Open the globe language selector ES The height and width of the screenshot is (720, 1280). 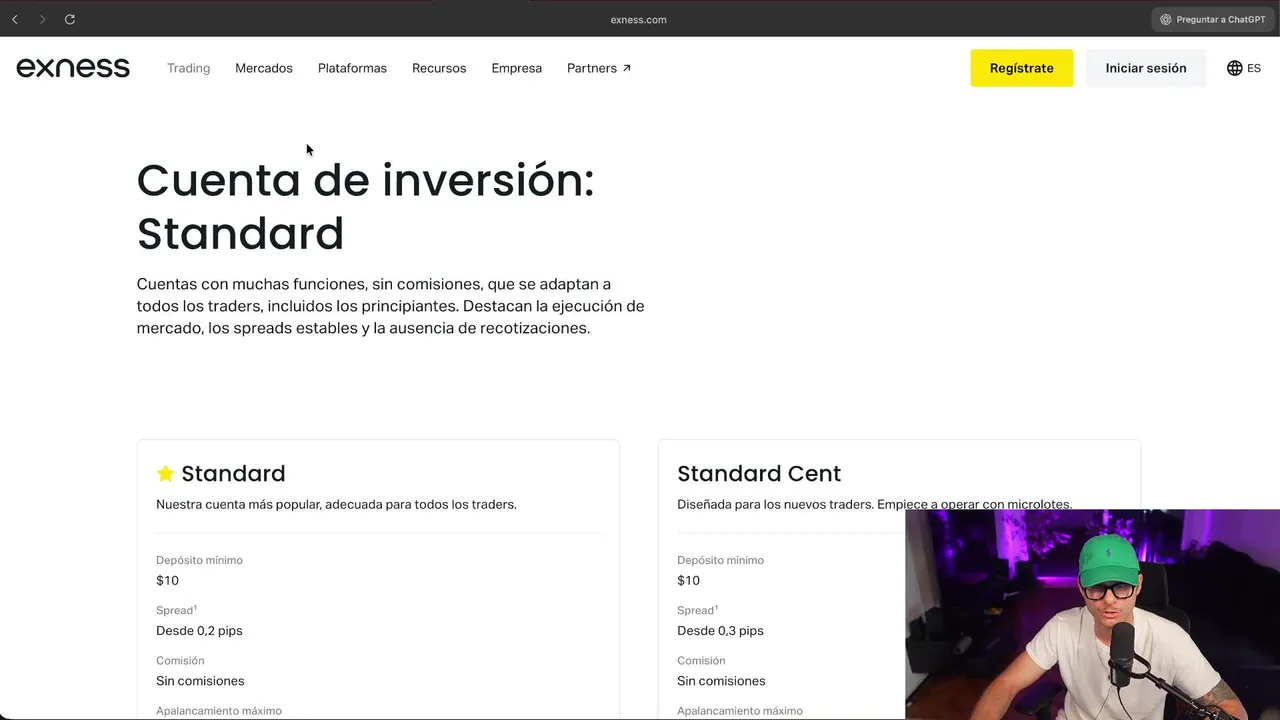pos(1244,68)
